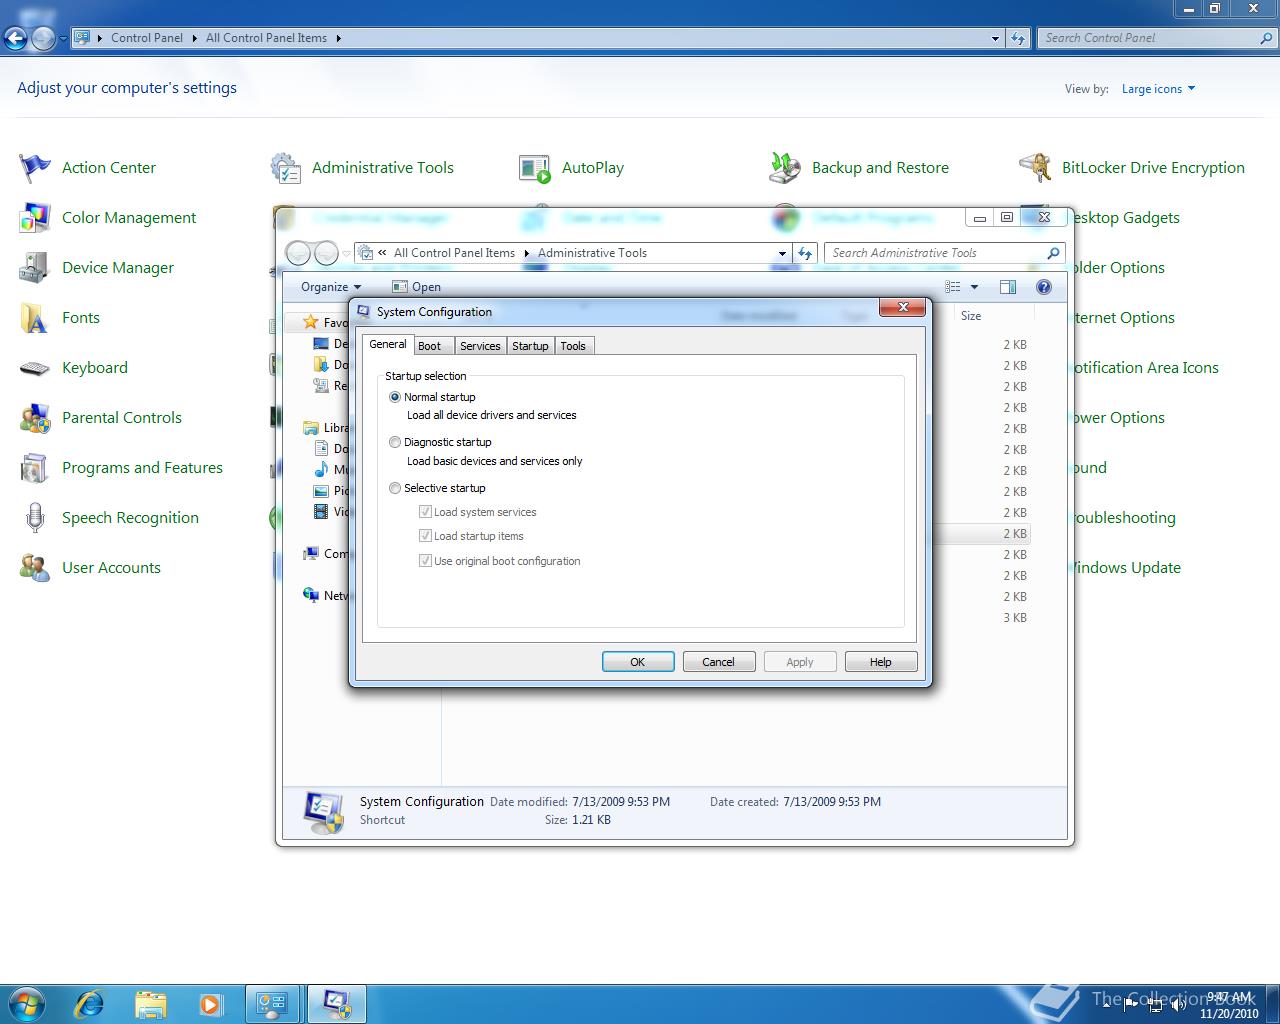1280x1024 pixels.
Task: Open Device Manager icon
Action: (35, 267)
